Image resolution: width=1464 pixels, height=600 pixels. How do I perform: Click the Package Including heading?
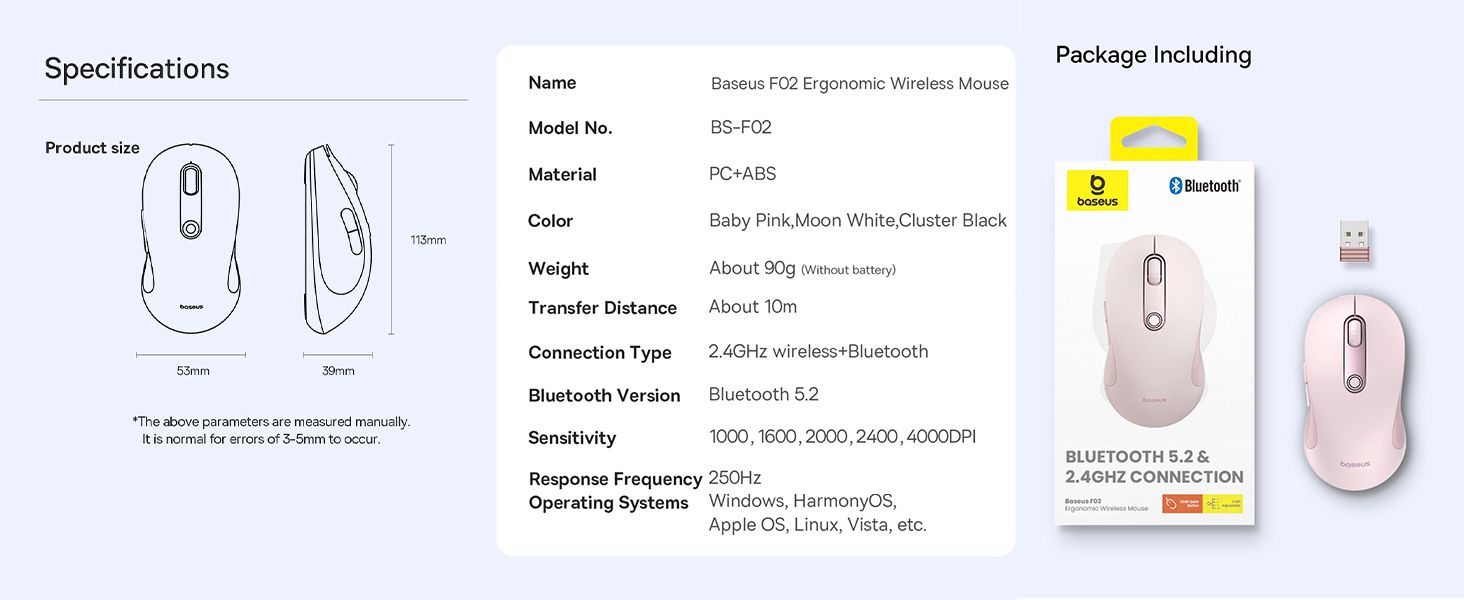pos(1153,55)
